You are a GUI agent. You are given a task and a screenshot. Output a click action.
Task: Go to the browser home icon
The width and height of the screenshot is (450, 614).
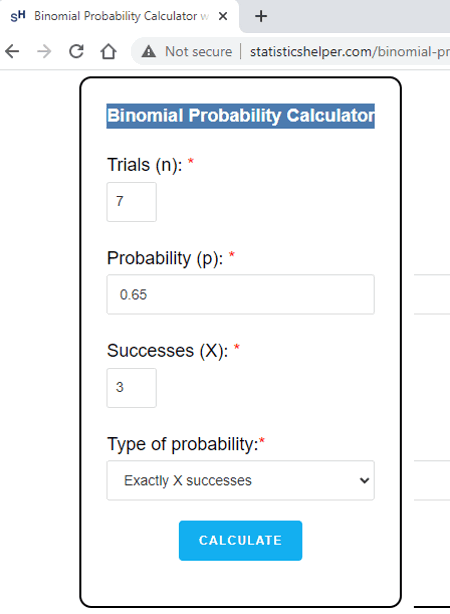[108, 51]
